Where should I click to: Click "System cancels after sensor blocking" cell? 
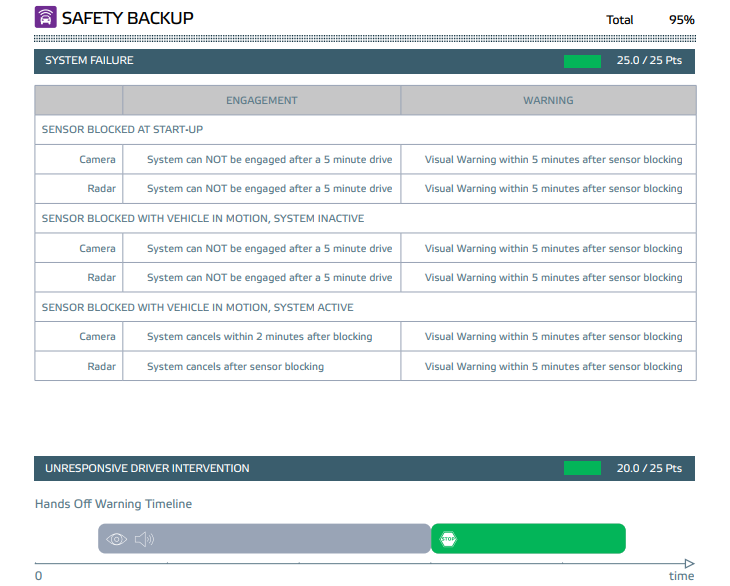235,366
